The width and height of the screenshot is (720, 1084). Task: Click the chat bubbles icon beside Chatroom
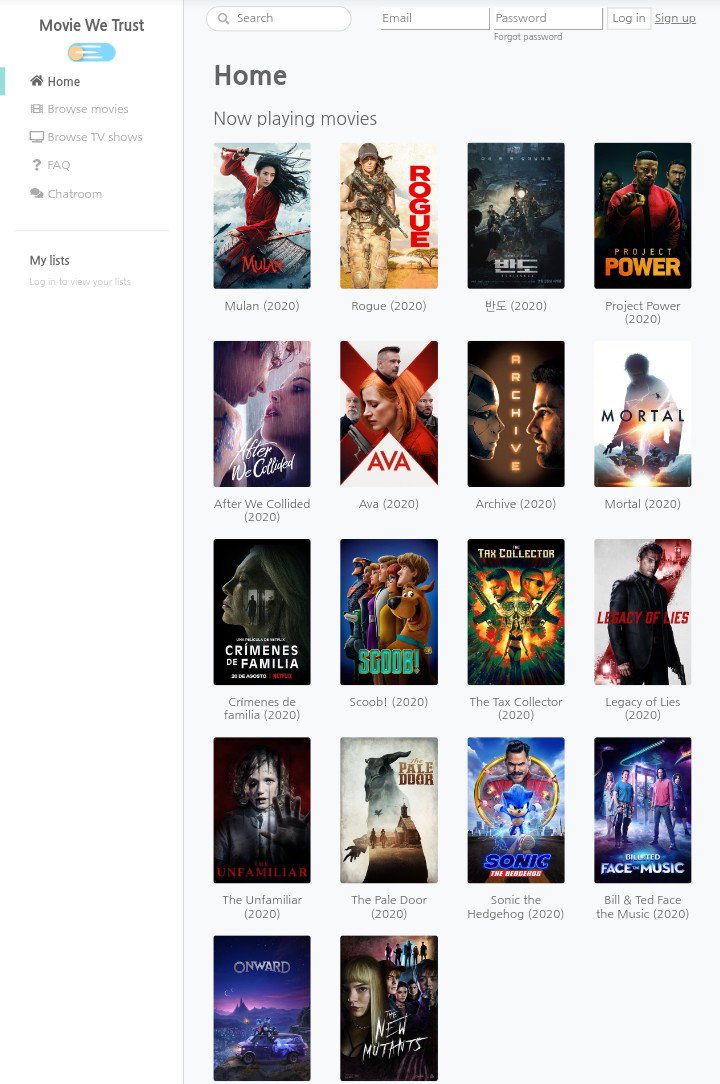[37, 194]
